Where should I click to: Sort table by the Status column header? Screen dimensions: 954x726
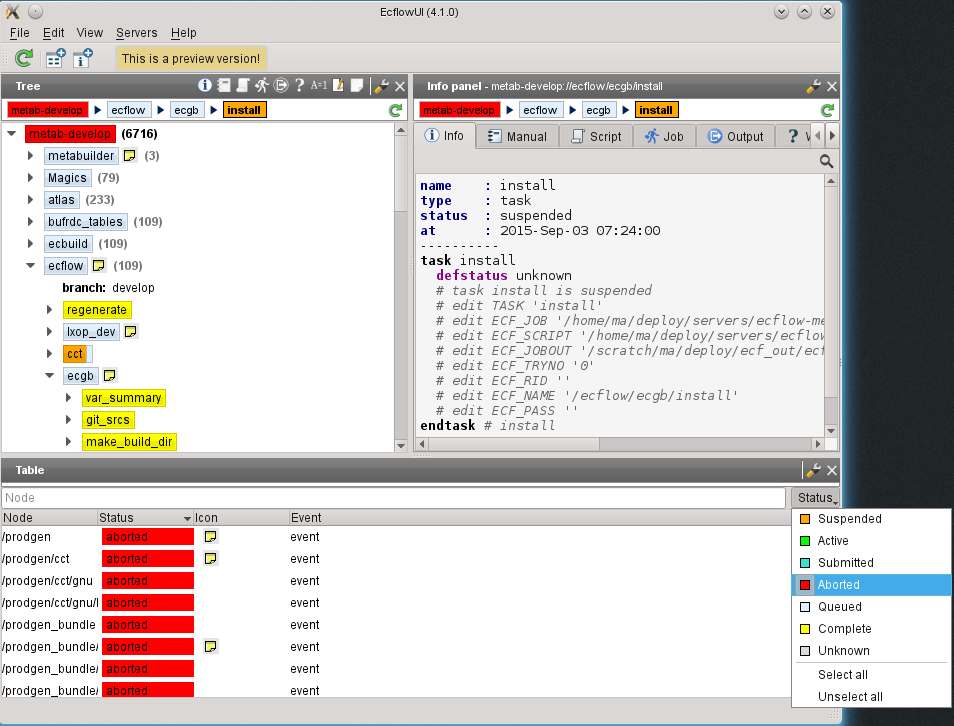click(x=145, y=518)
